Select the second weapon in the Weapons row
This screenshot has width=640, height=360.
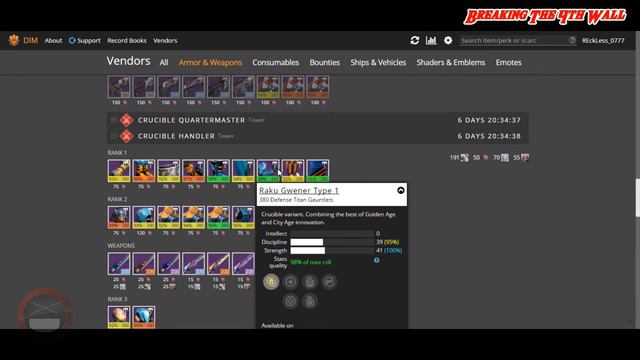pos(144,264)
